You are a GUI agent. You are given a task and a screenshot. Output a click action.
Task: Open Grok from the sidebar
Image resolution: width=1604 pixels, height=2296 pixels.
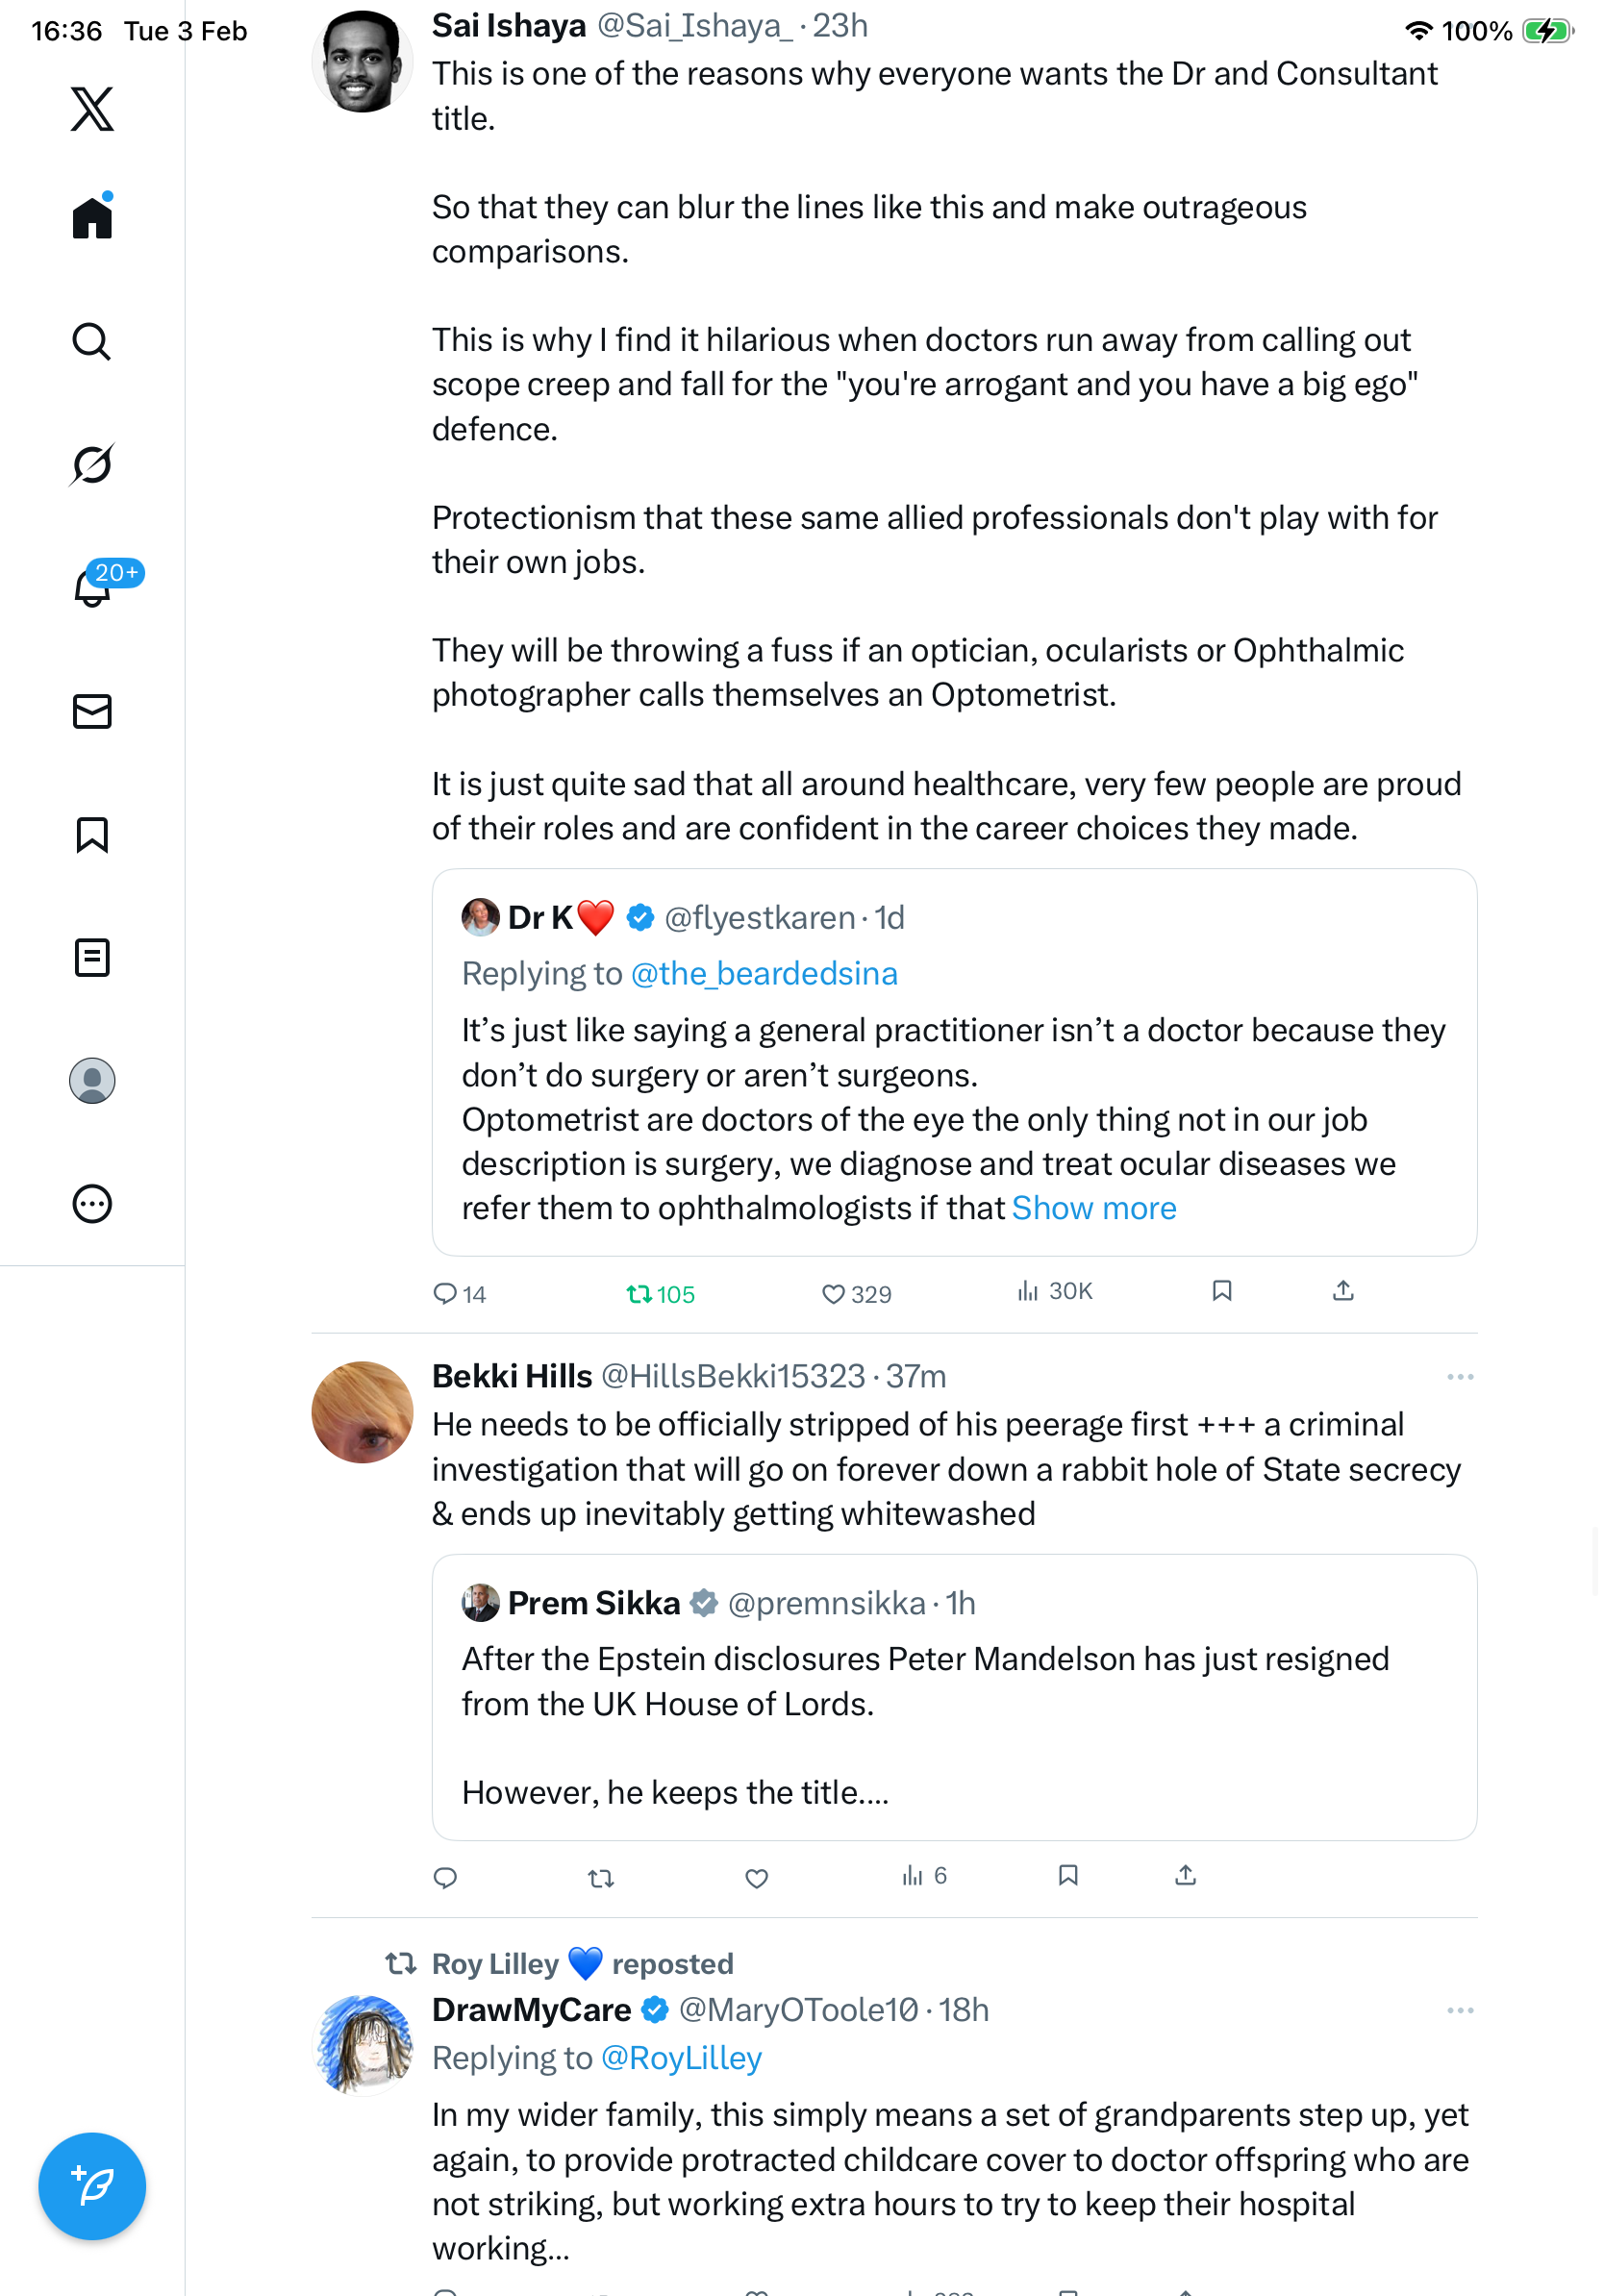click(92, 464)
